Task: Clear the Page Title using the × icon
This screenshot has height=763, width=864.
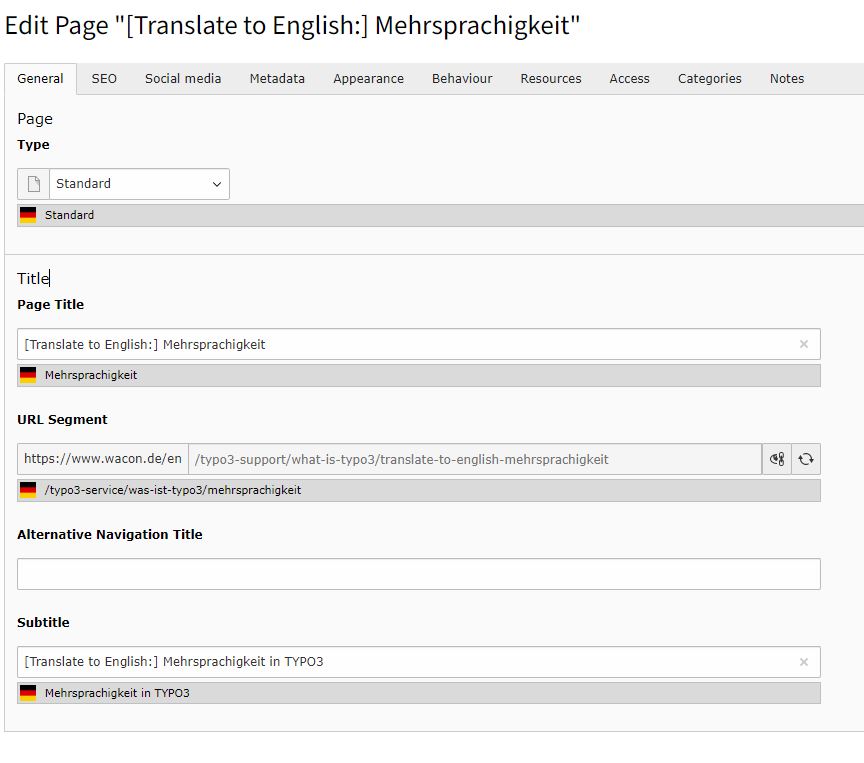Action: 804,344
